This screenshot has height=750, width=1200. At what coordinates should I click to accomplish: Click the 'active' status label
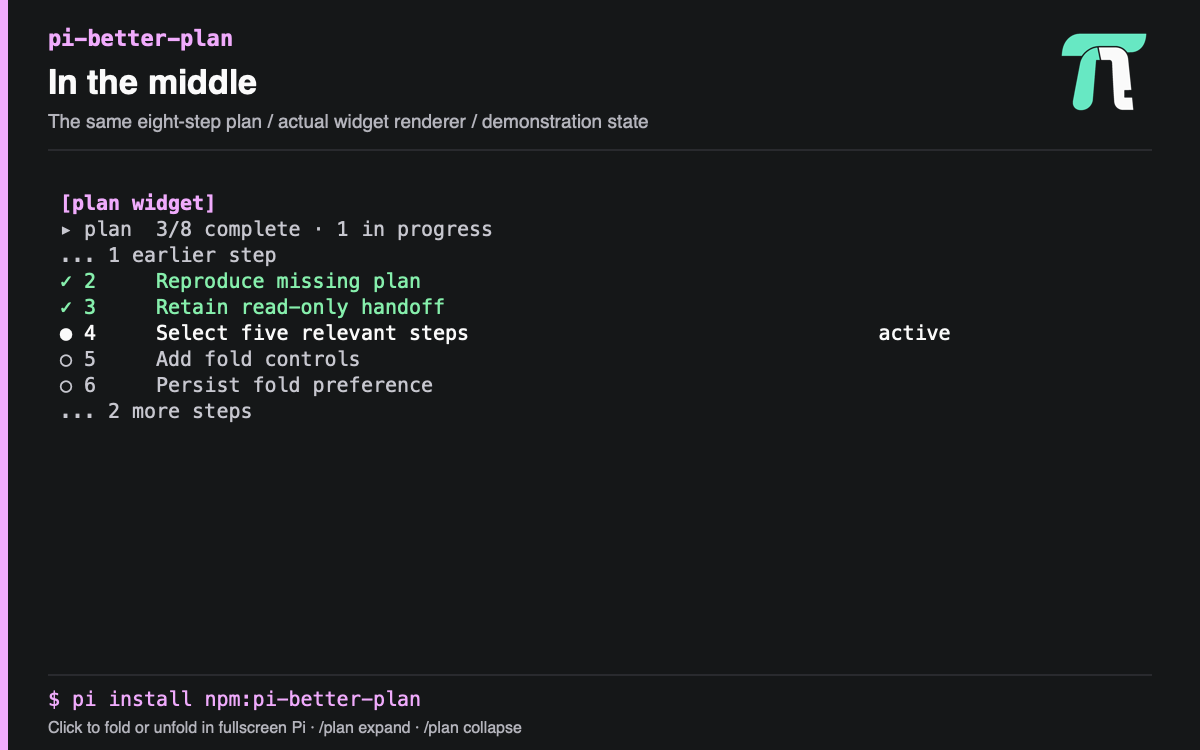click(914, 333)
